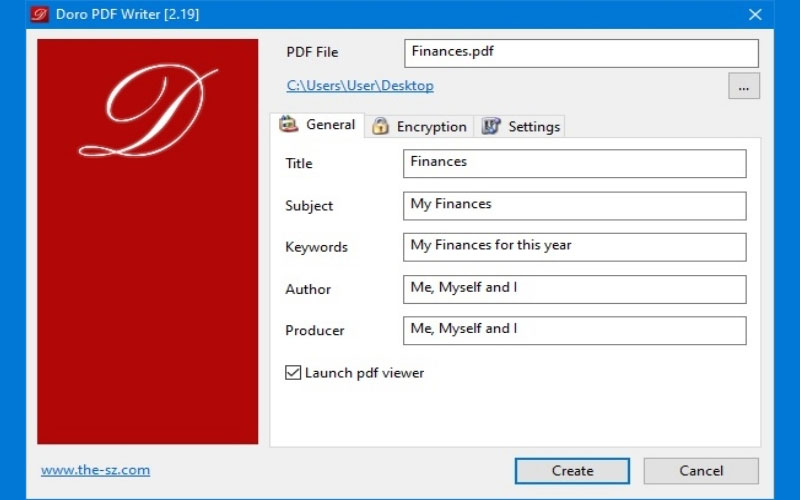The image size is (800, 500).
Task: Click the 'Title' label text
Action: pyautogui.click(x=299, y=163)
